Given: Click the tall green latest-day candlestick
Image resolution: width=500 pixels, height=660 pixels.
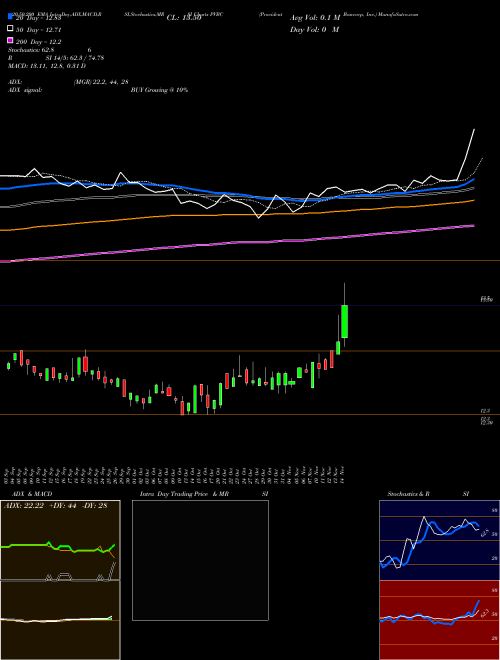Looking at the screenshot, I should [345, 321].
